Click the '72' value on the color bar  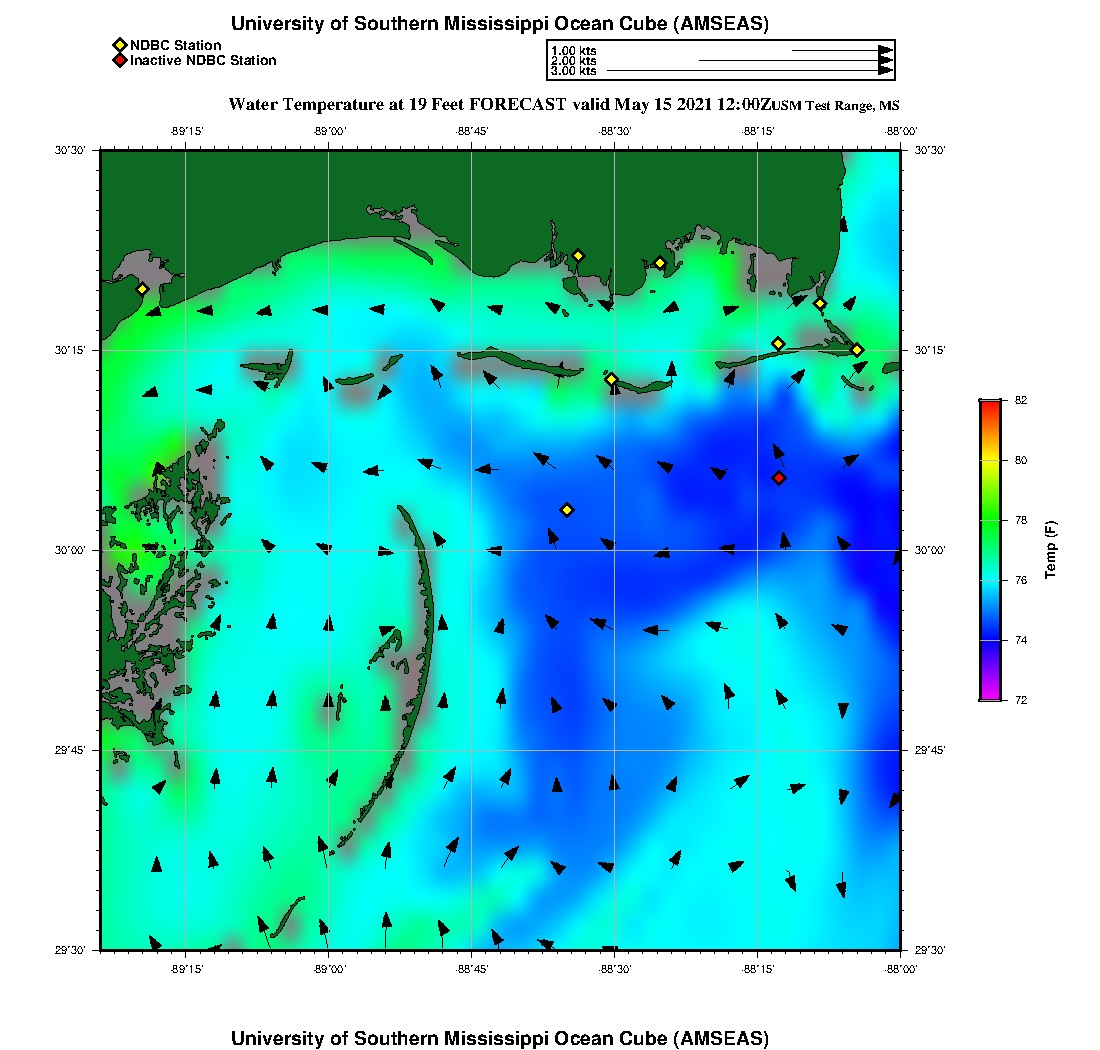pyautogui.click(x=1021, y=700)
